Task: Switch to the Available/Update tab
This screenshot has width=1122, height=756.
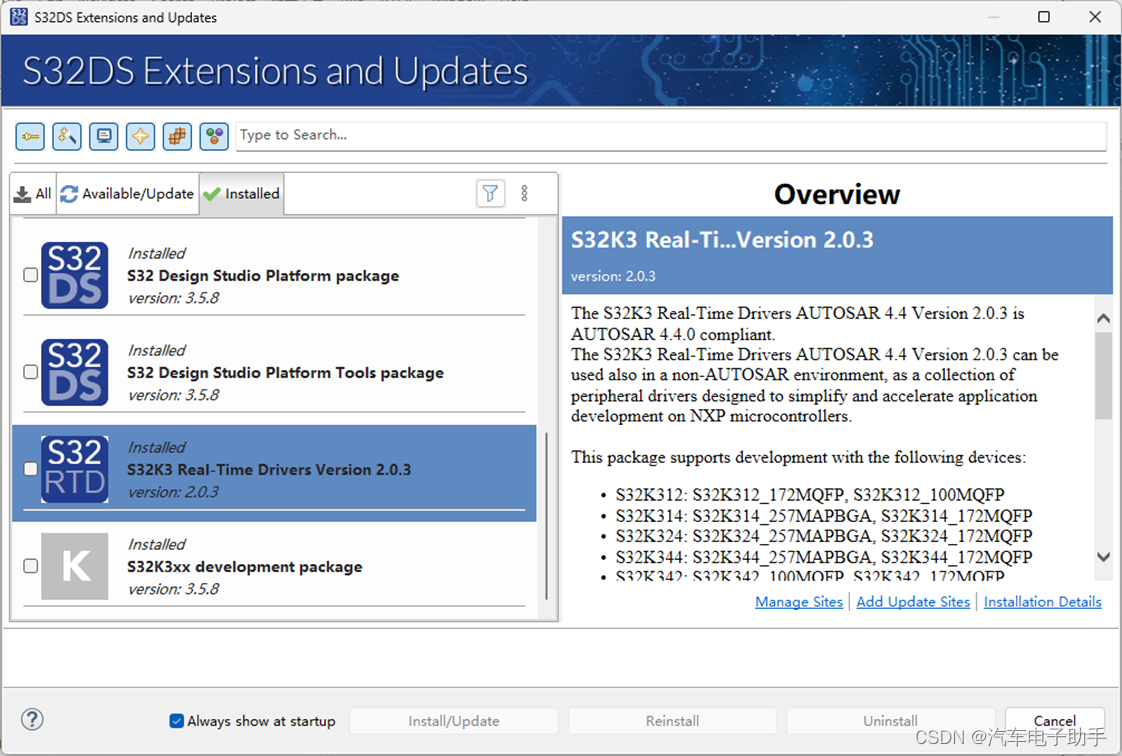Action: (127, 193)
